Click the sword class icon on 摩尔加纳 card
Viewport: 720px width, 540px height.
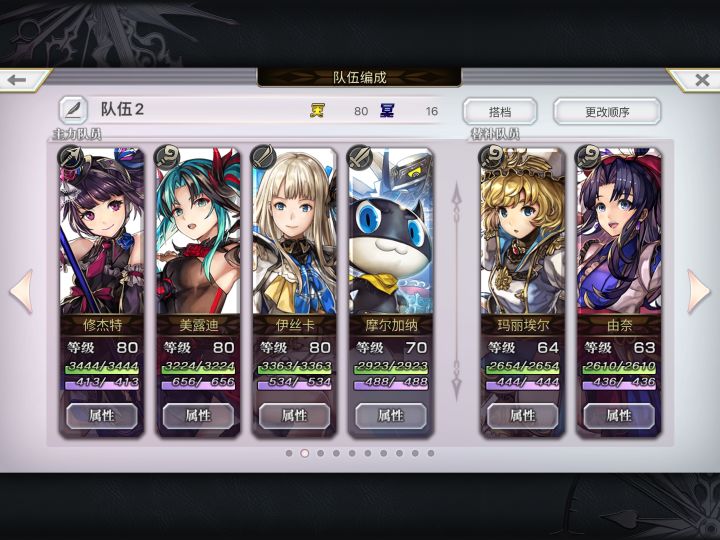tap(360, 157)
